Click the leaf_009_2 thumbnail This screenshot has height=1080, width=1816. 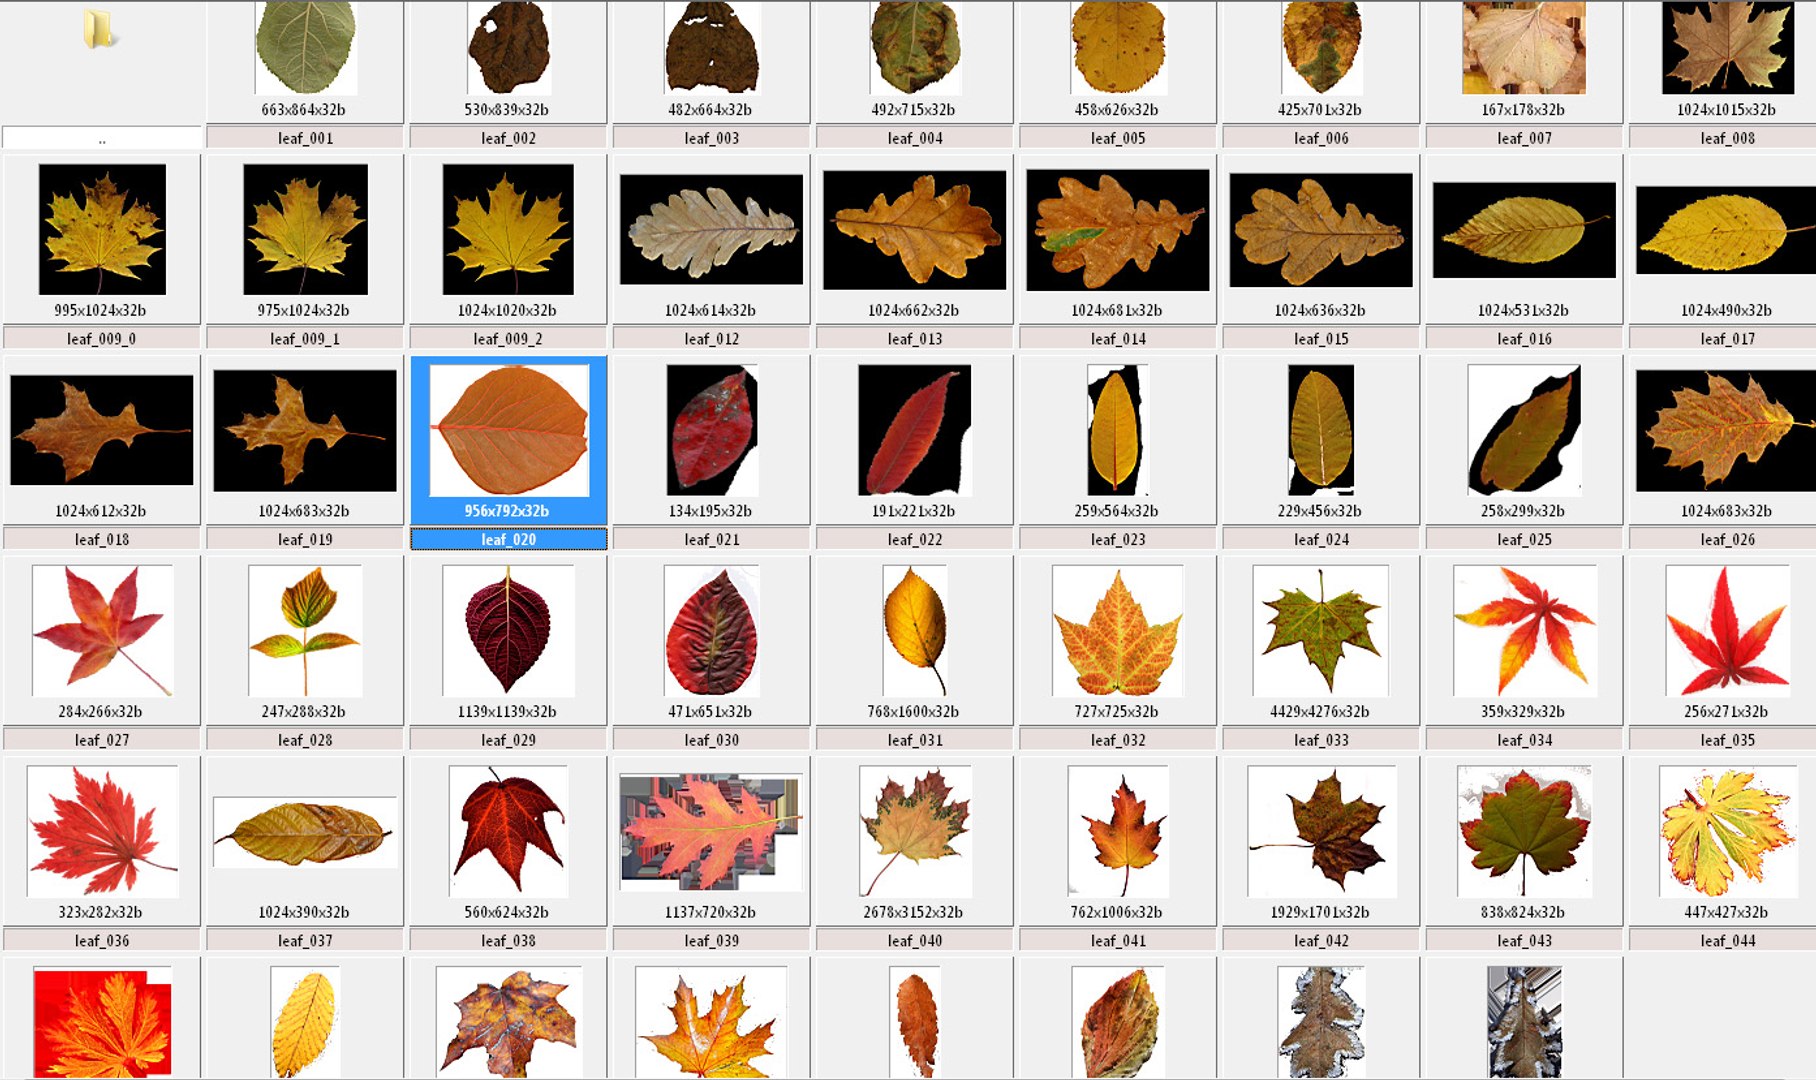[508, 229]
